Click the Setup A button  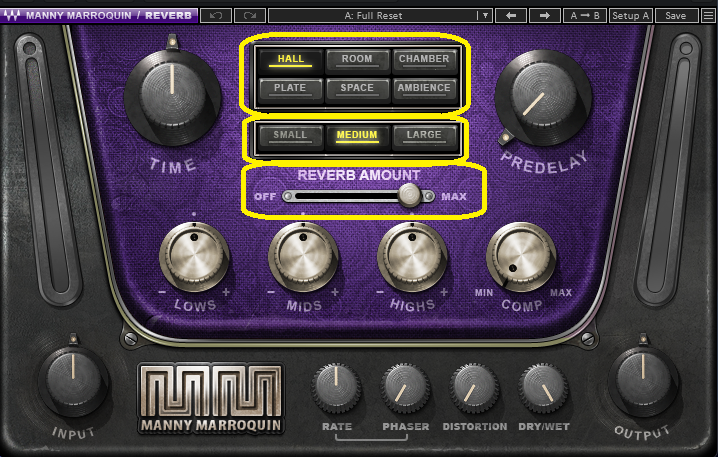point(631,16)
